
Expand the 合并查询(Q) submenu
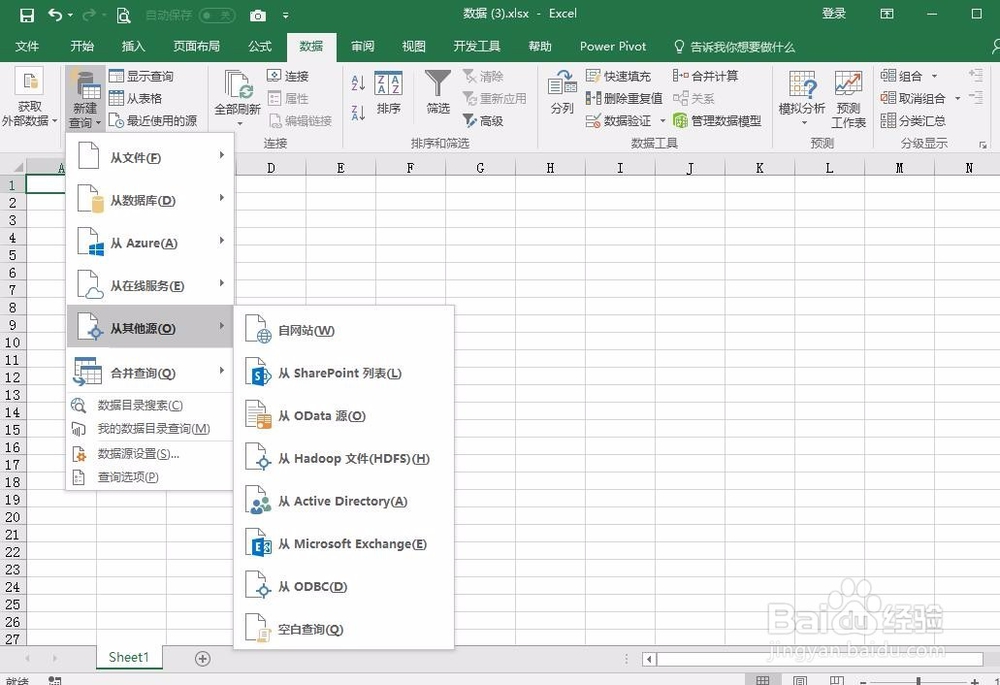(x=150, y=372)
